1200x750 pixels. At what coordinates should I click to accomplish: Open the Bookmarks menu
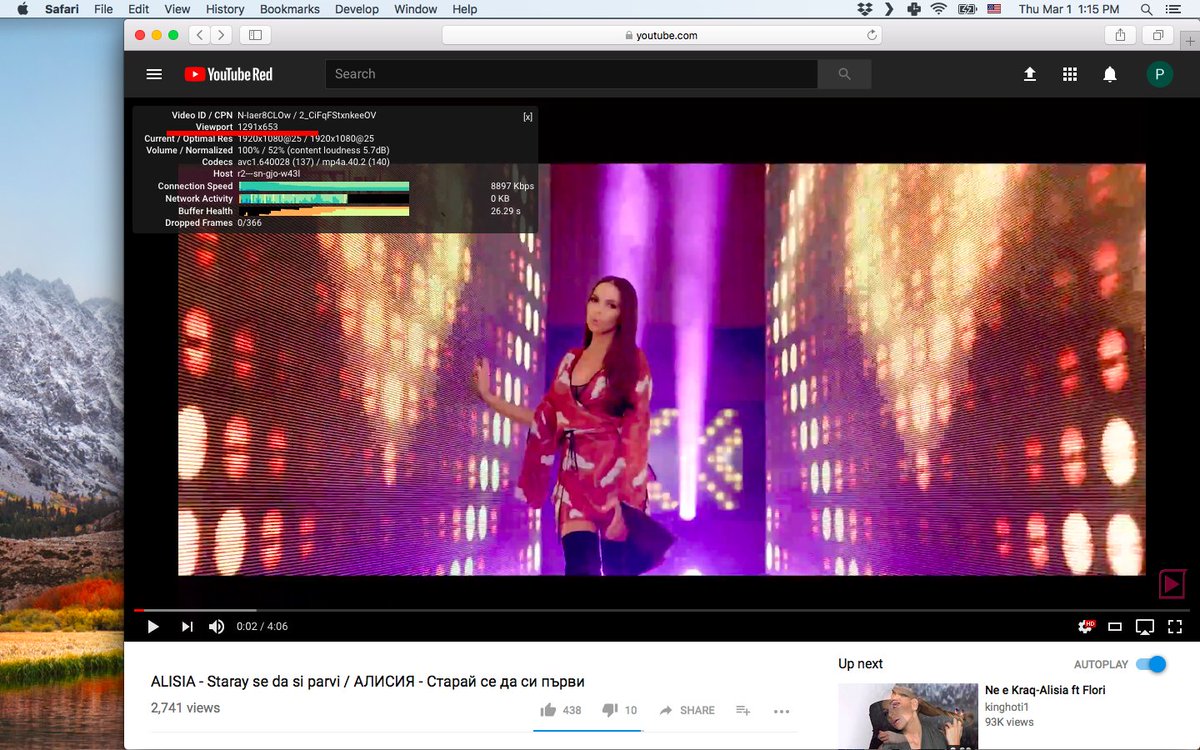pos(290,9)
